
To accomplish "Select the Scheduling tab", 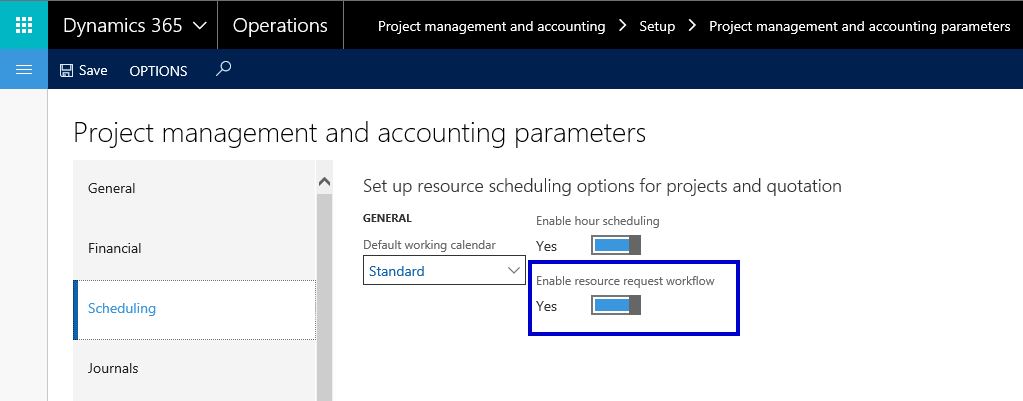I will click(x=122, y=308).
